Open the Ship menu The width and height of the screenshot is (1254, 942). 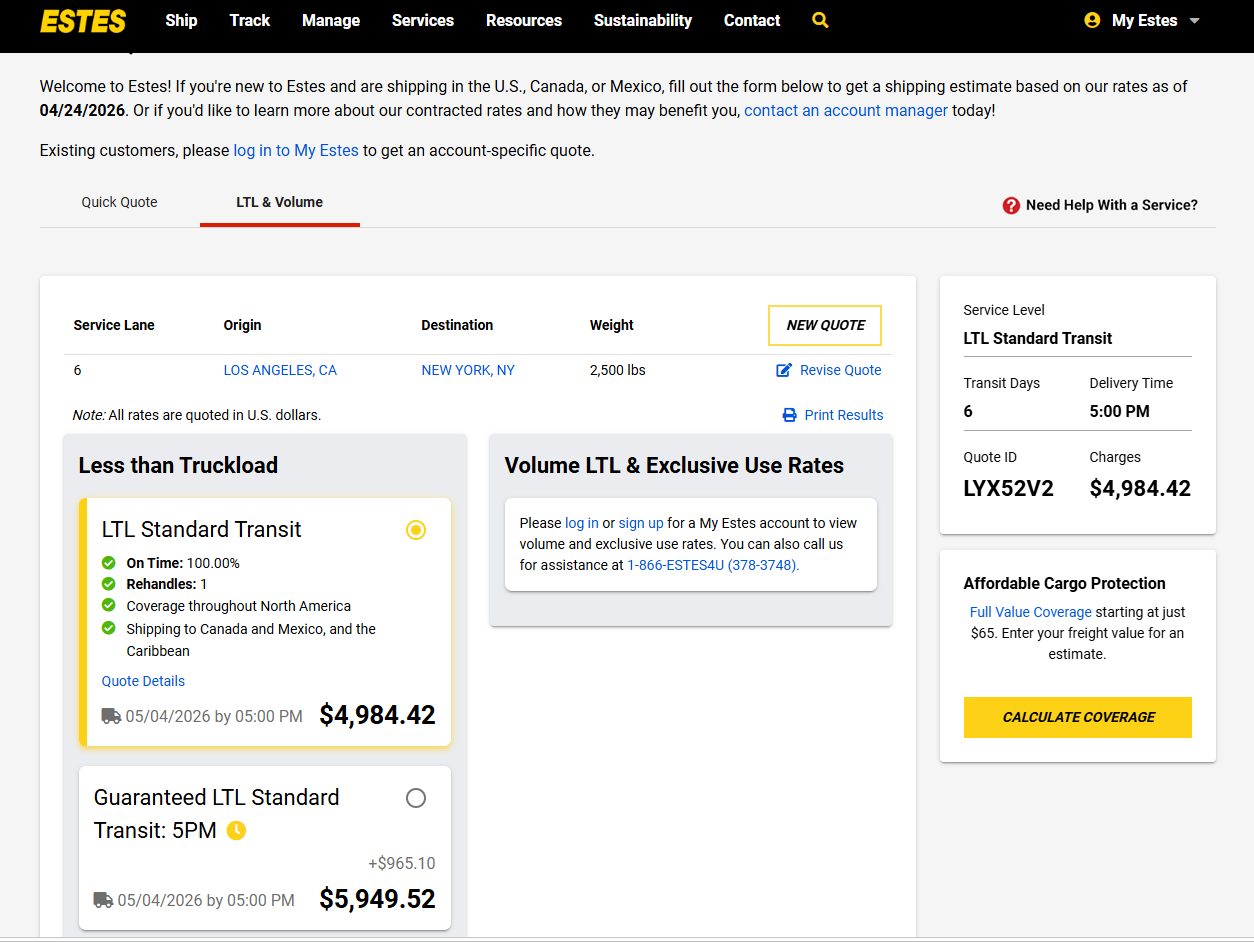(x=181, y=20)
